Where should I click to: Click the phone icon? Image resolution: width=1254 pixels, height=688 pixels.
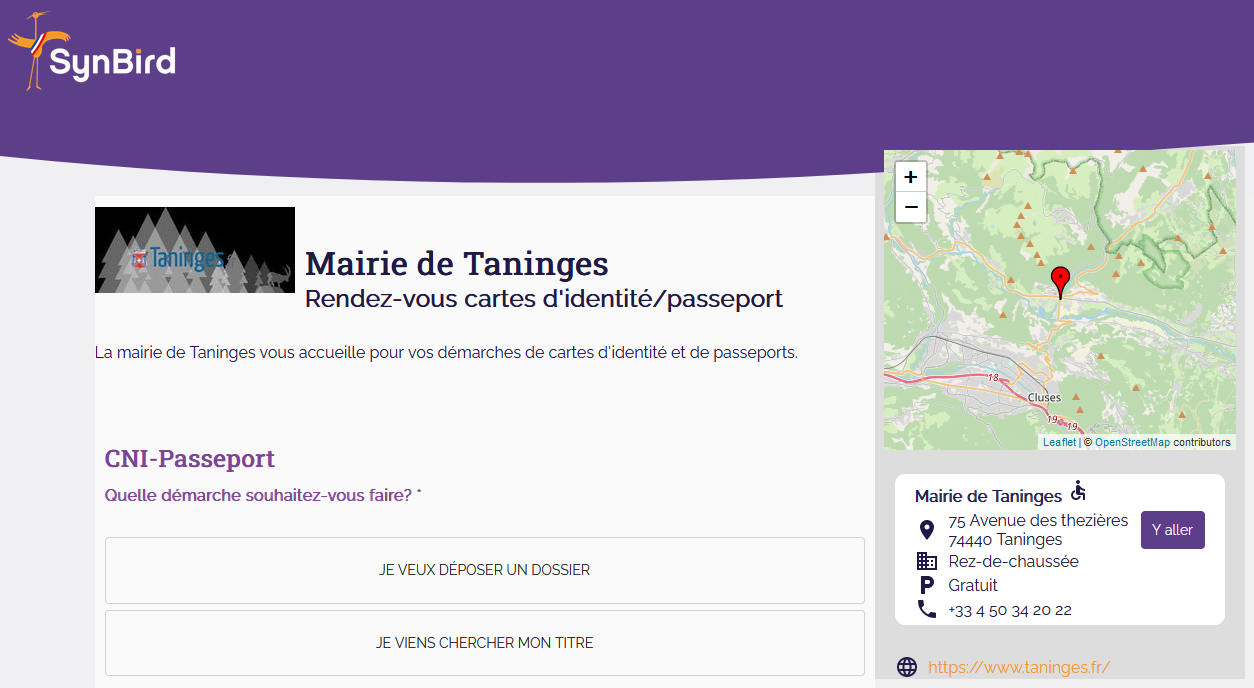pos(926,609)
